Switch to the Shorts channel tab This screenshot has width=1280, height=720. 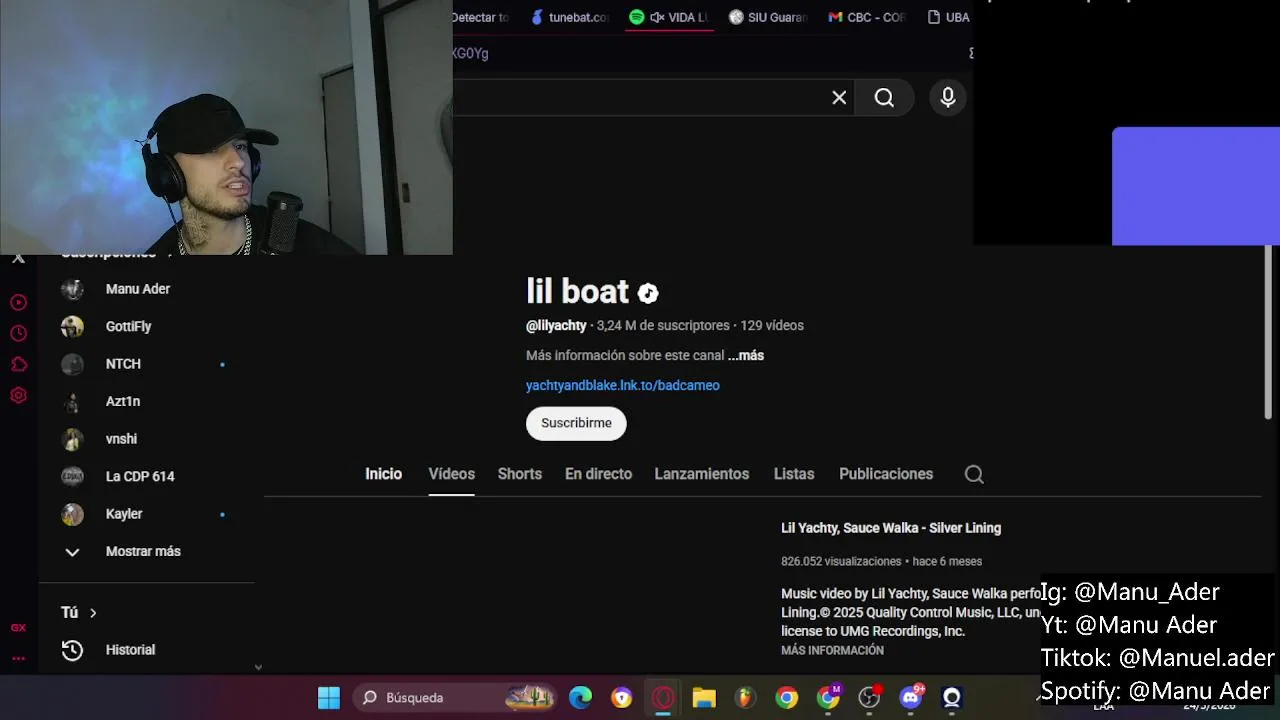tap(520, 474)
